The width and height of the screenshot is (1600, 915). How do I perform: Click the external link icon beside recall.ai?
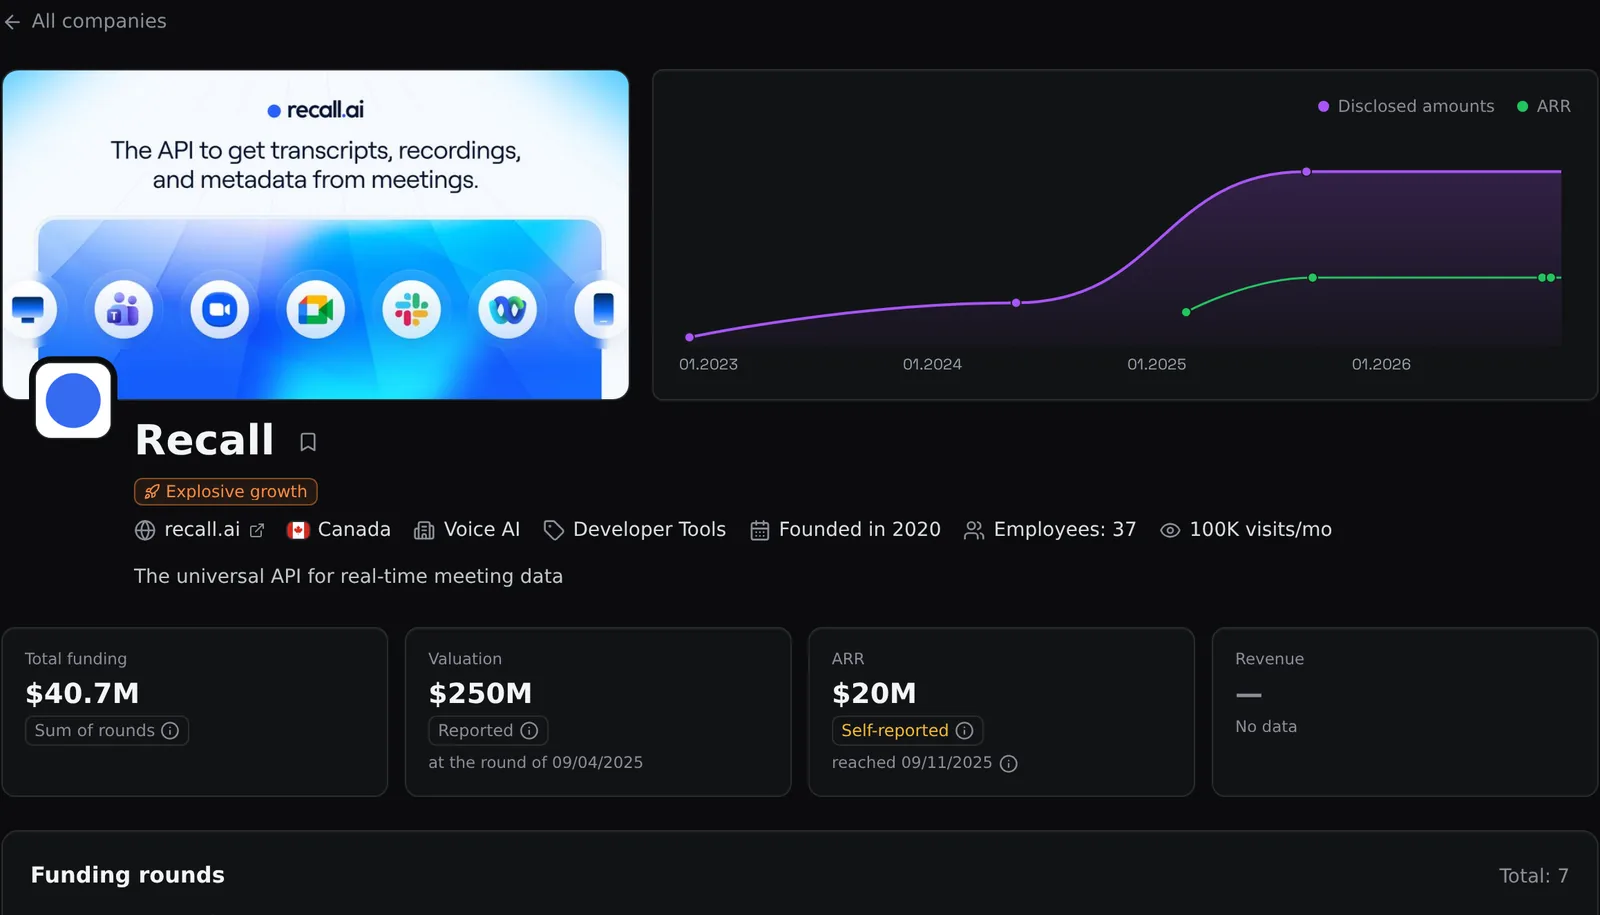pyautogui.click(x=257, y=531)
